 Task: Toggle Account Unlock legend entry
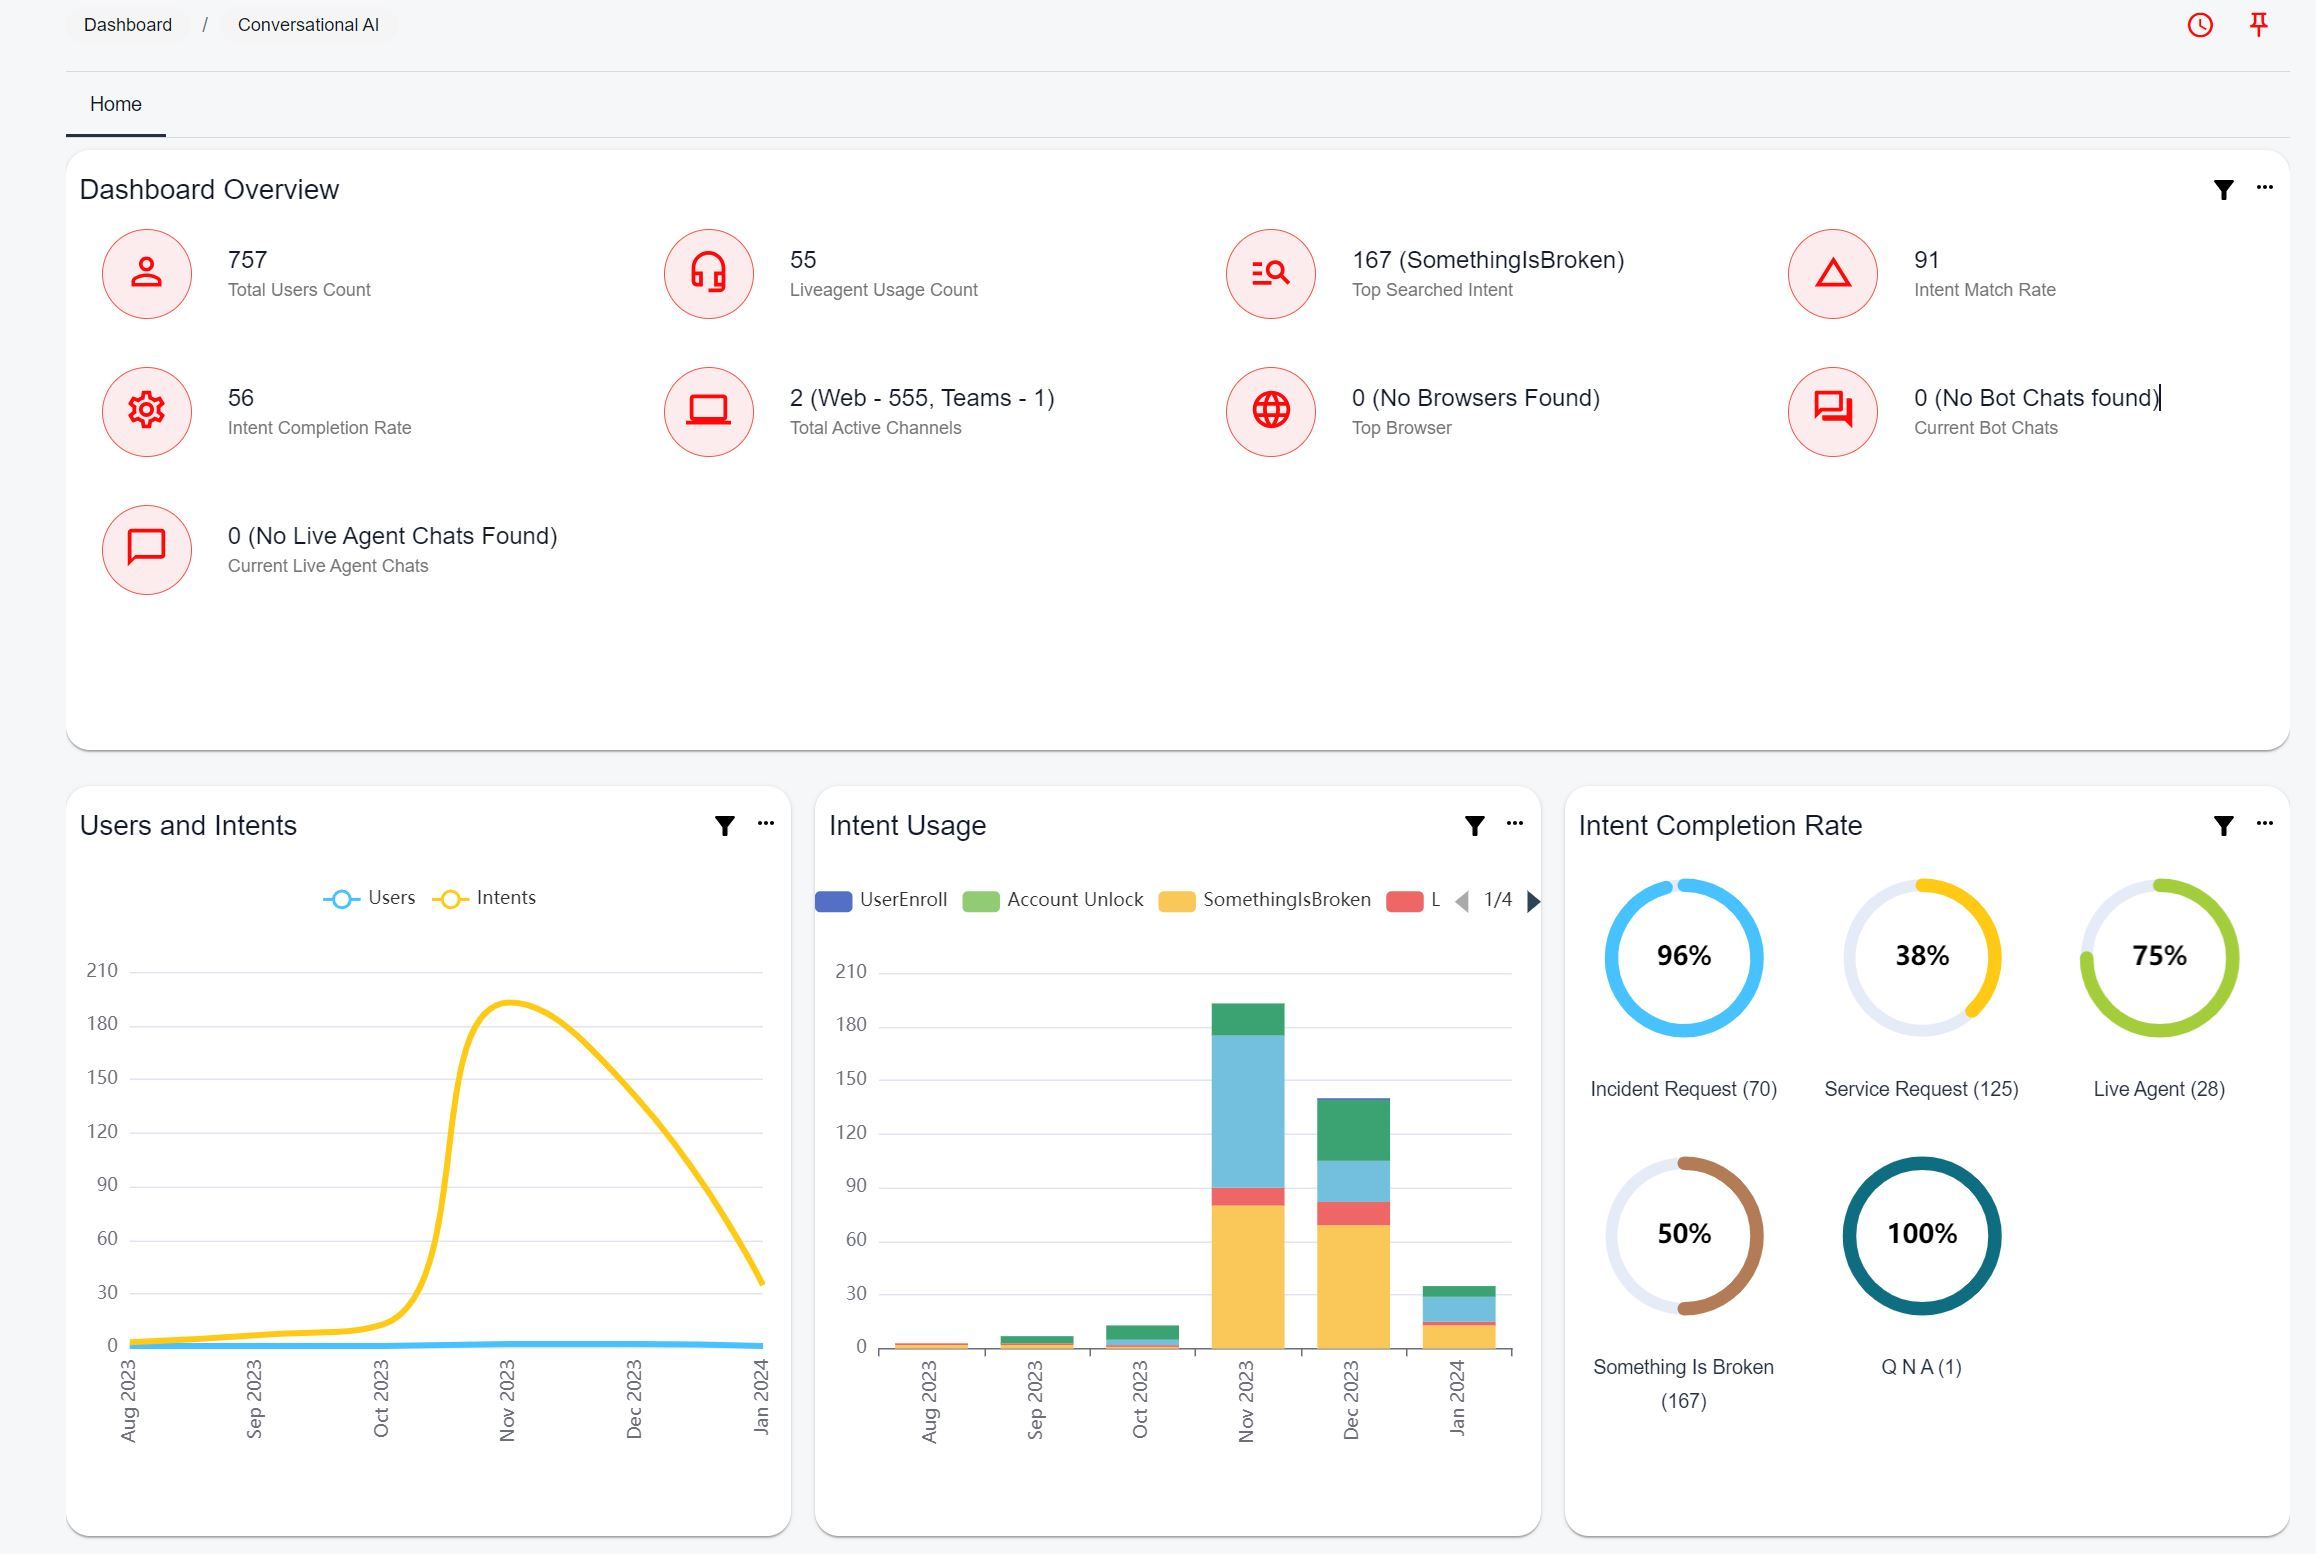click(1053, 900)
